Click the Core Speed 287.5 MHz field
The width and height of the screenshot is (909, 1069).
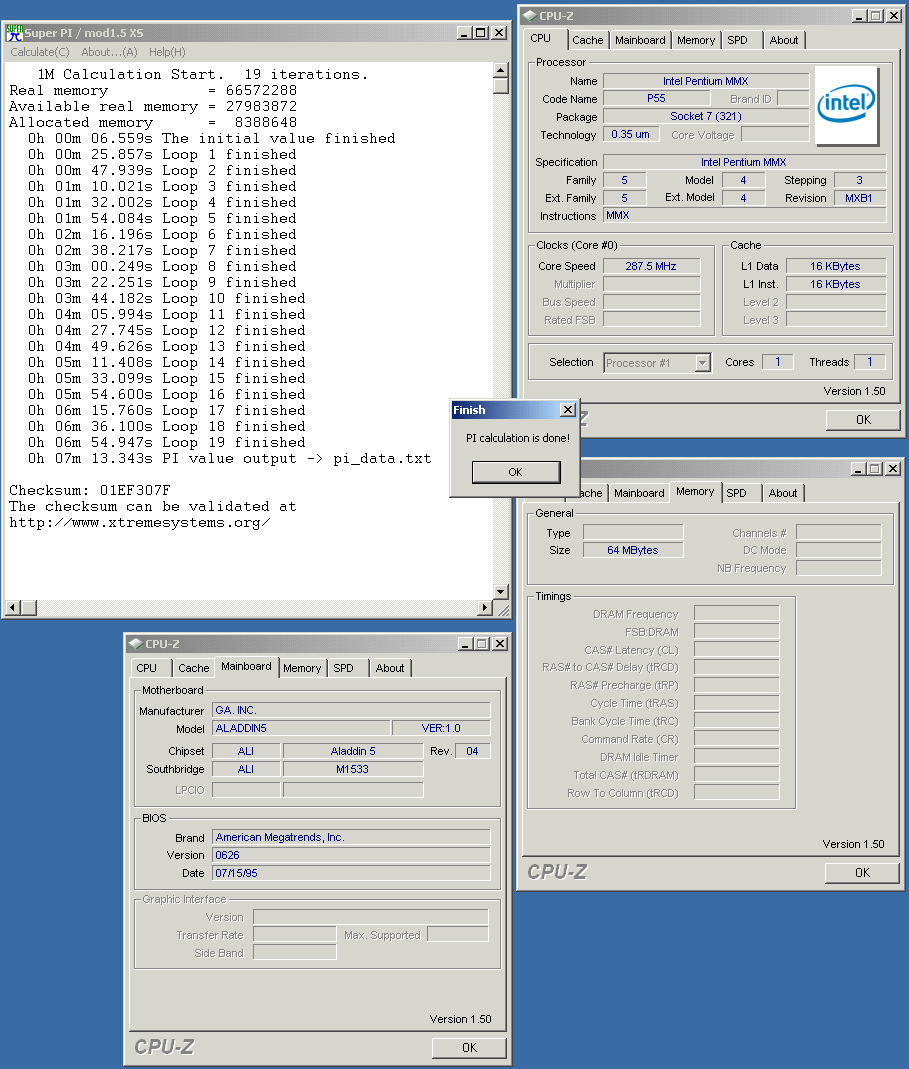(x=651, y=266)
